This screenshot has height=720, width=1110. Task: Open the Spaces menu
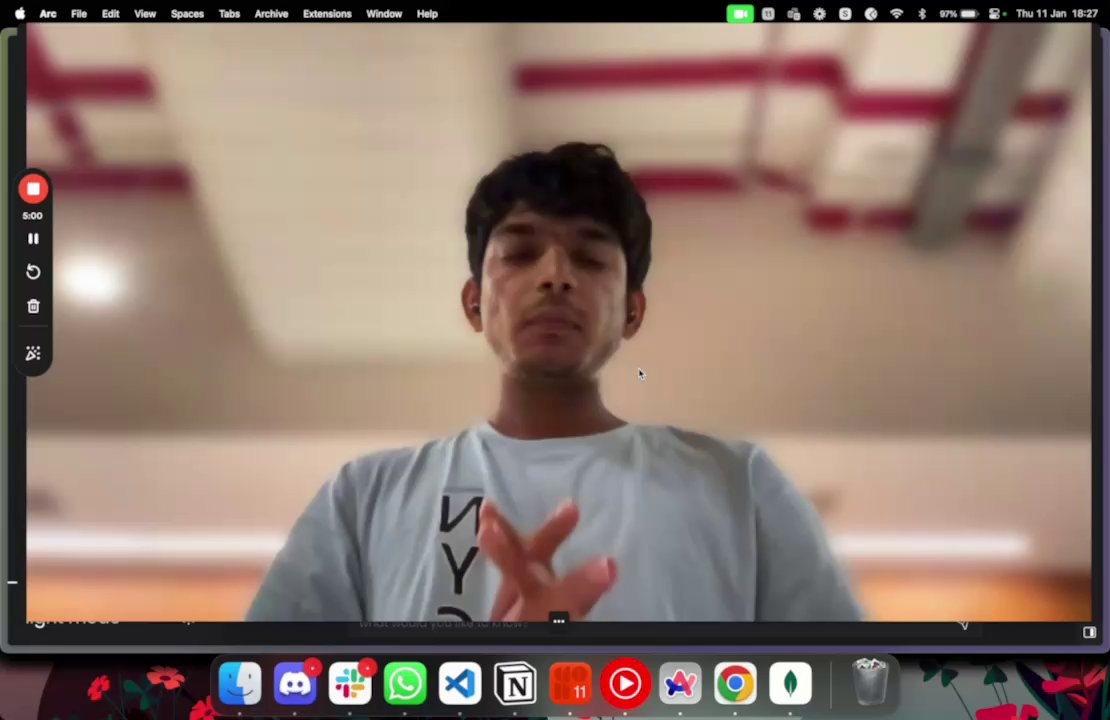[187, 14]
